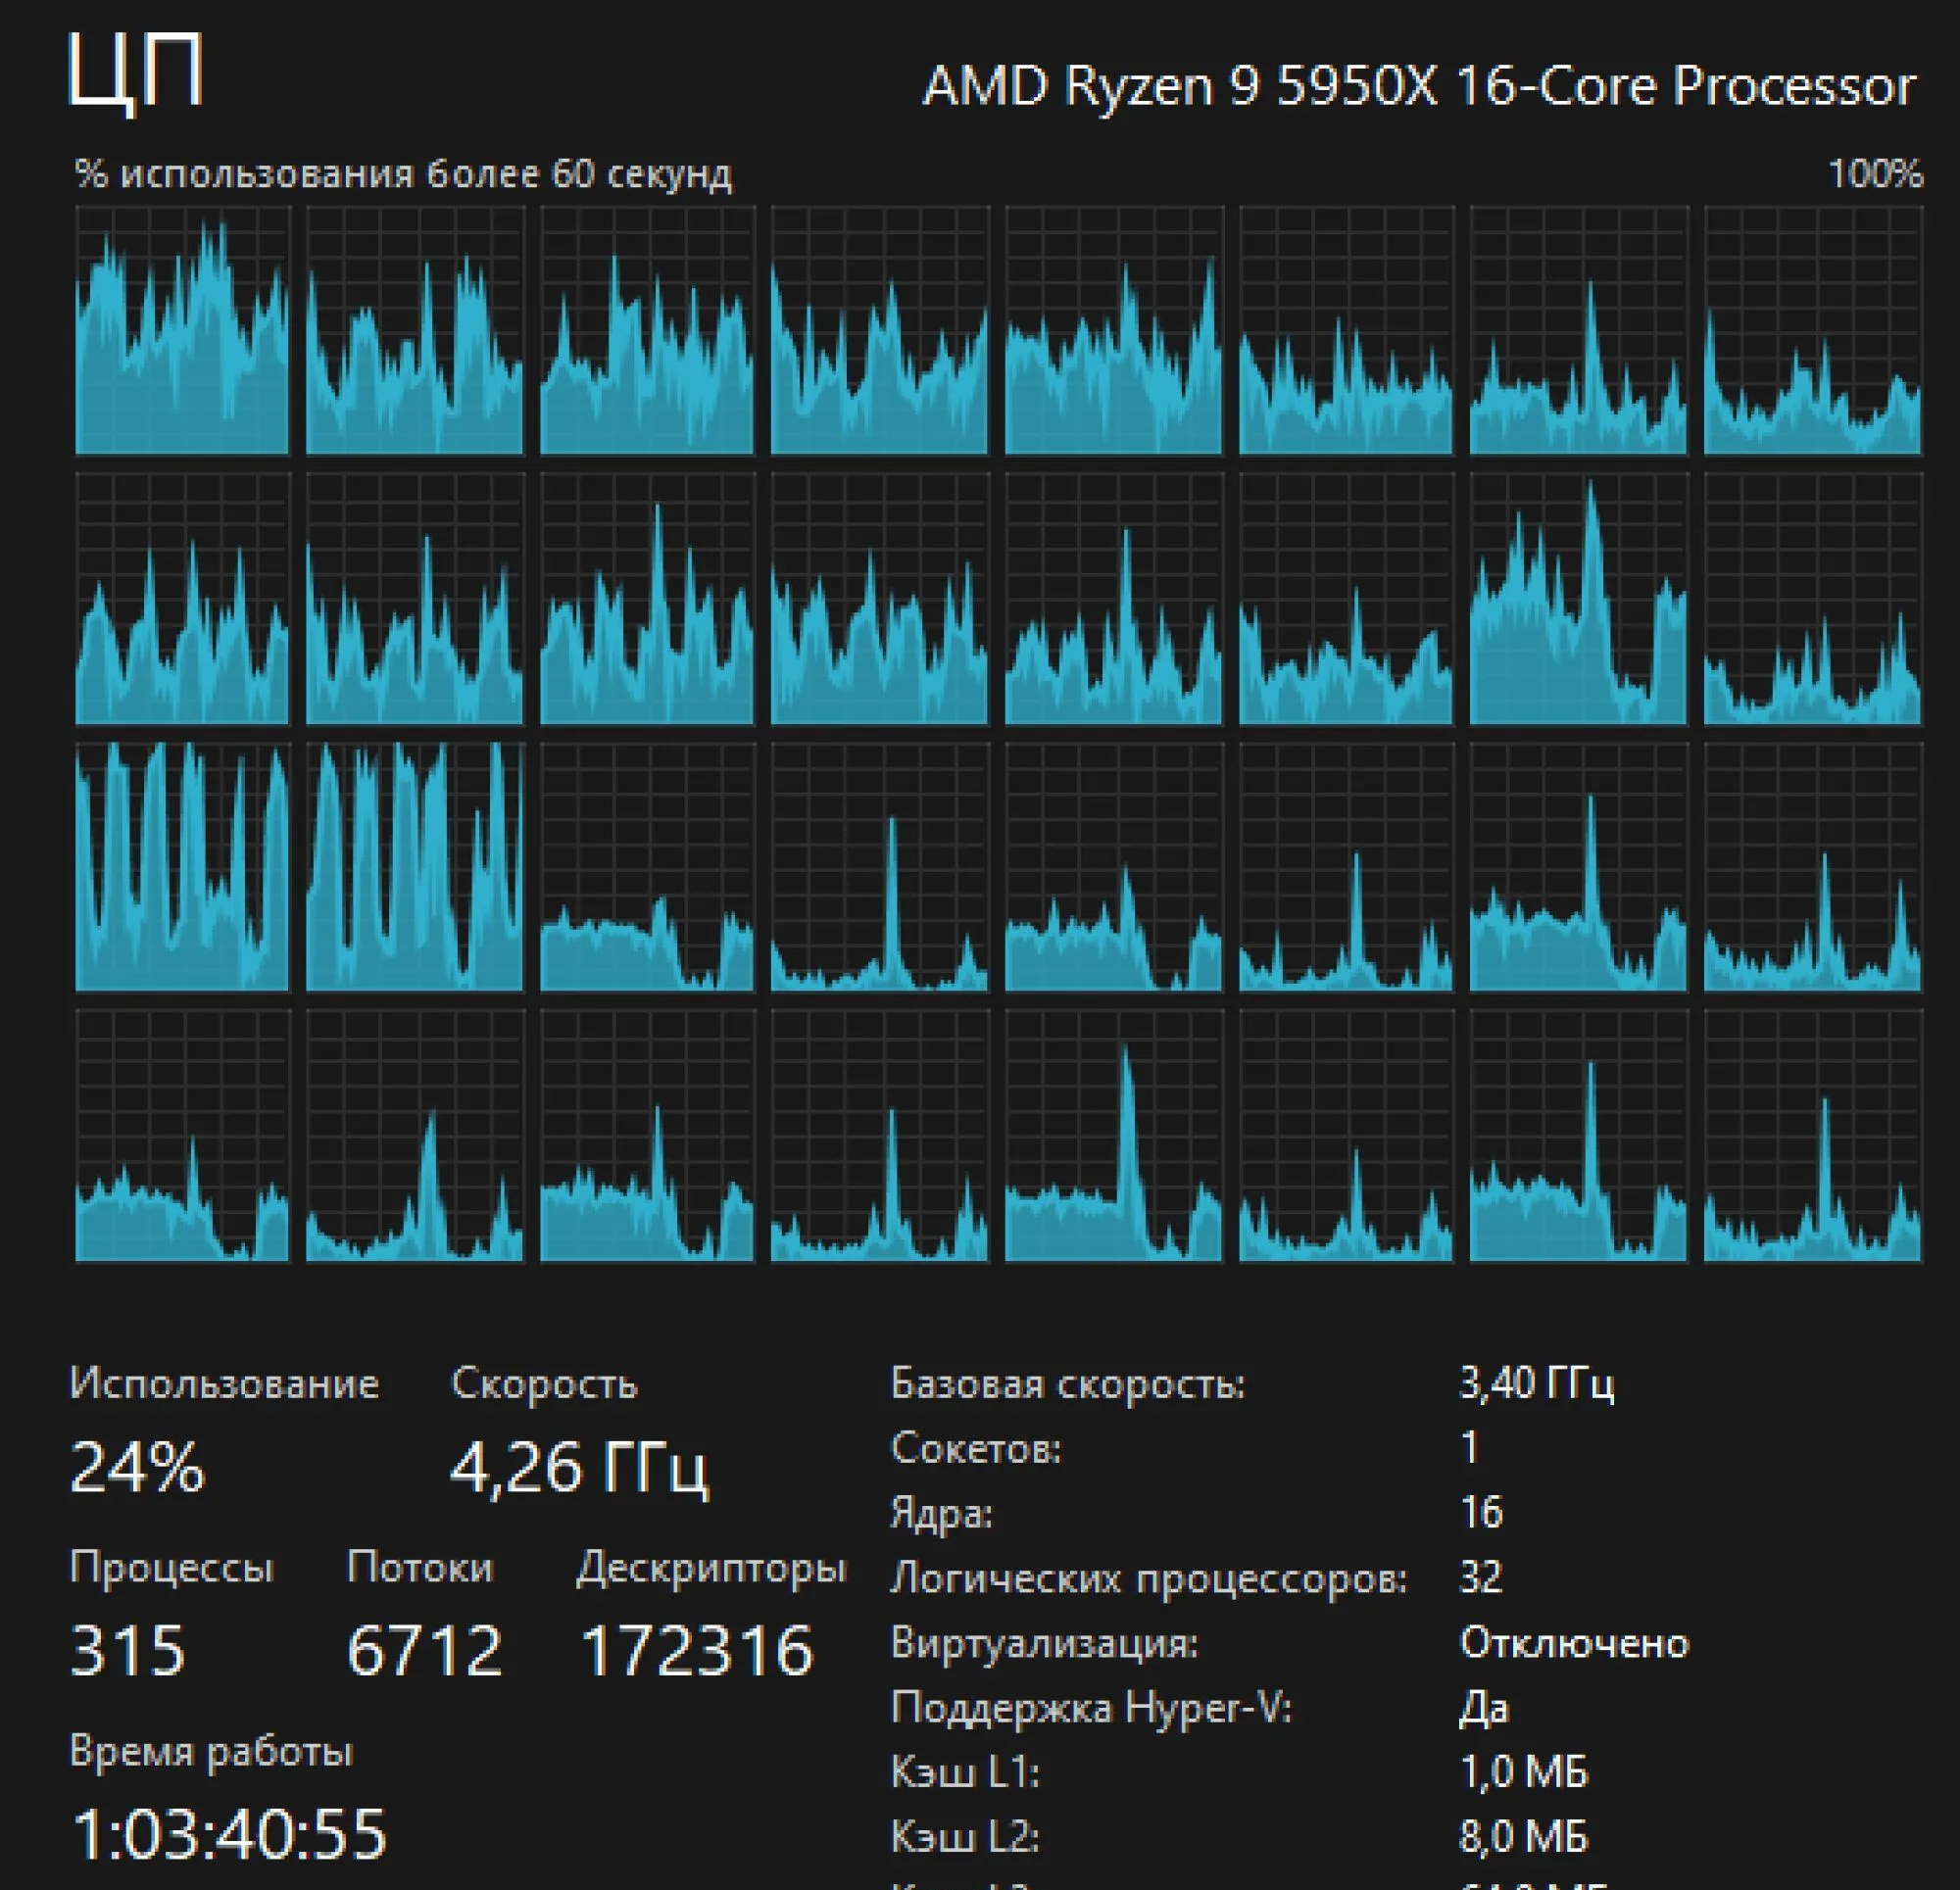This screenshot has width=1960, height=1890.
Task: Select the "6712" threads value
Action: [x=424, y=1650]
